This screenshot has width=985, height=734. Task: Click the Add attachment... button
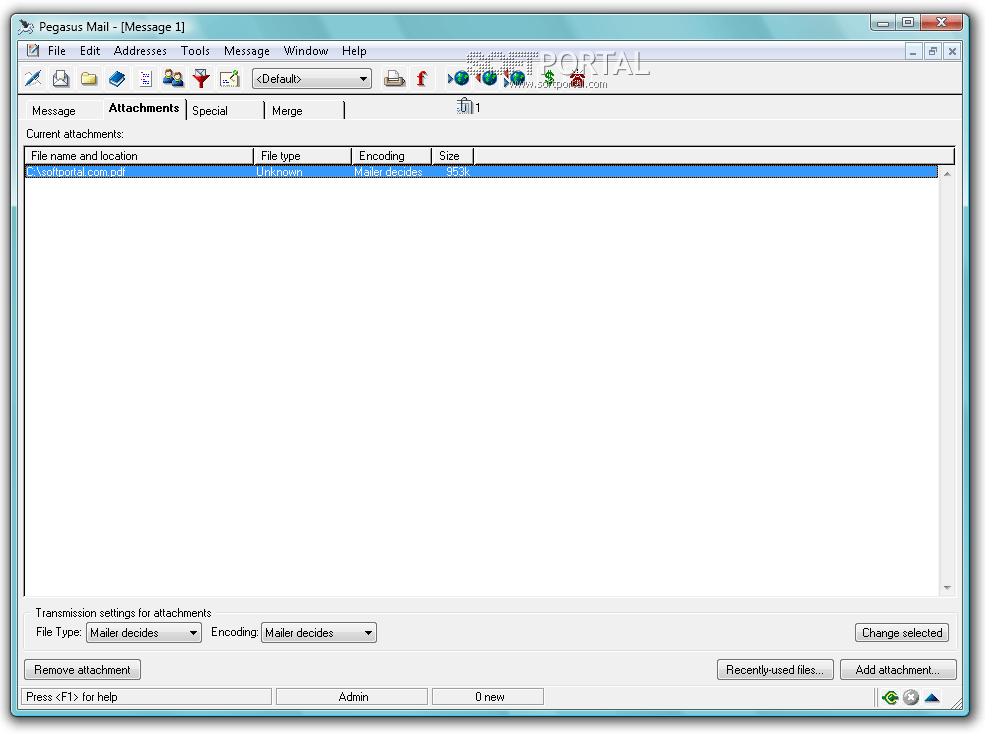coord(898,670)
